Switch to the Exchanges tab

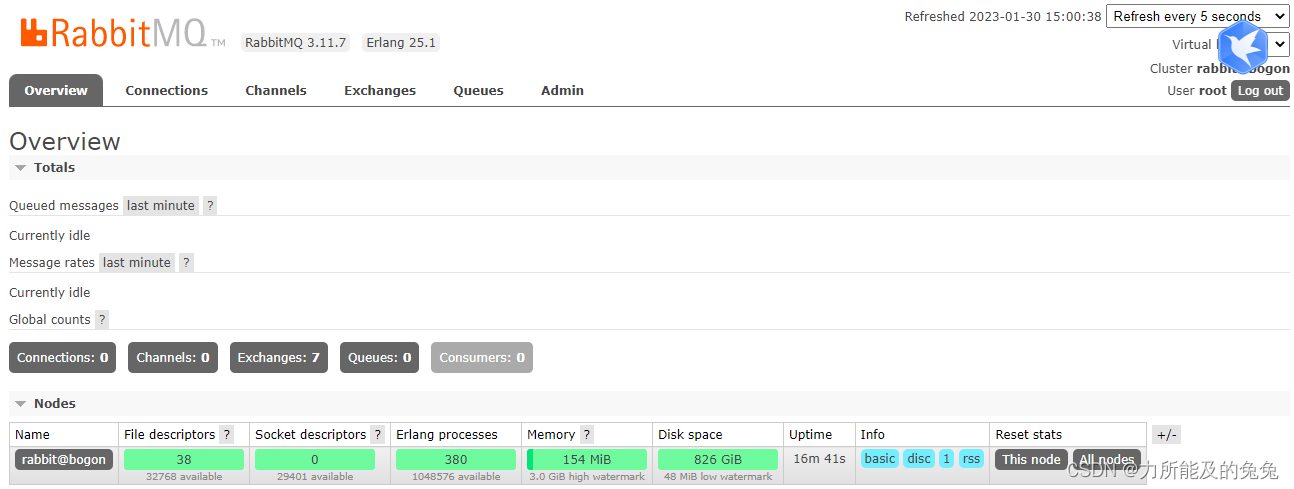pyautogui.click(x=380, y=90)
